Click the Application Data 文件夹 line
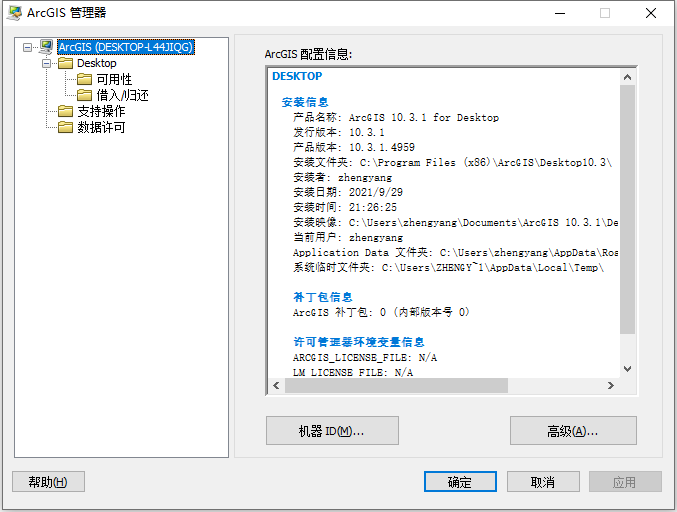Image resolution: width=677 pixels, height=512 pixels. point(456,253)
